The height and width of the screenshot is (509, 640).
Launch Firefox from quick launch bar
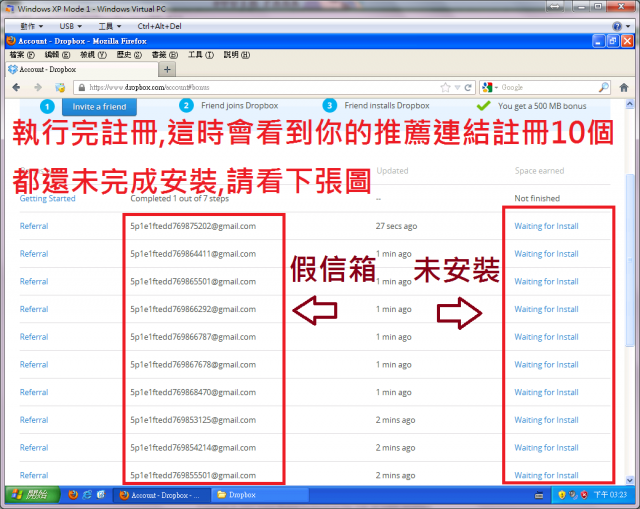[x=73, y=495]
